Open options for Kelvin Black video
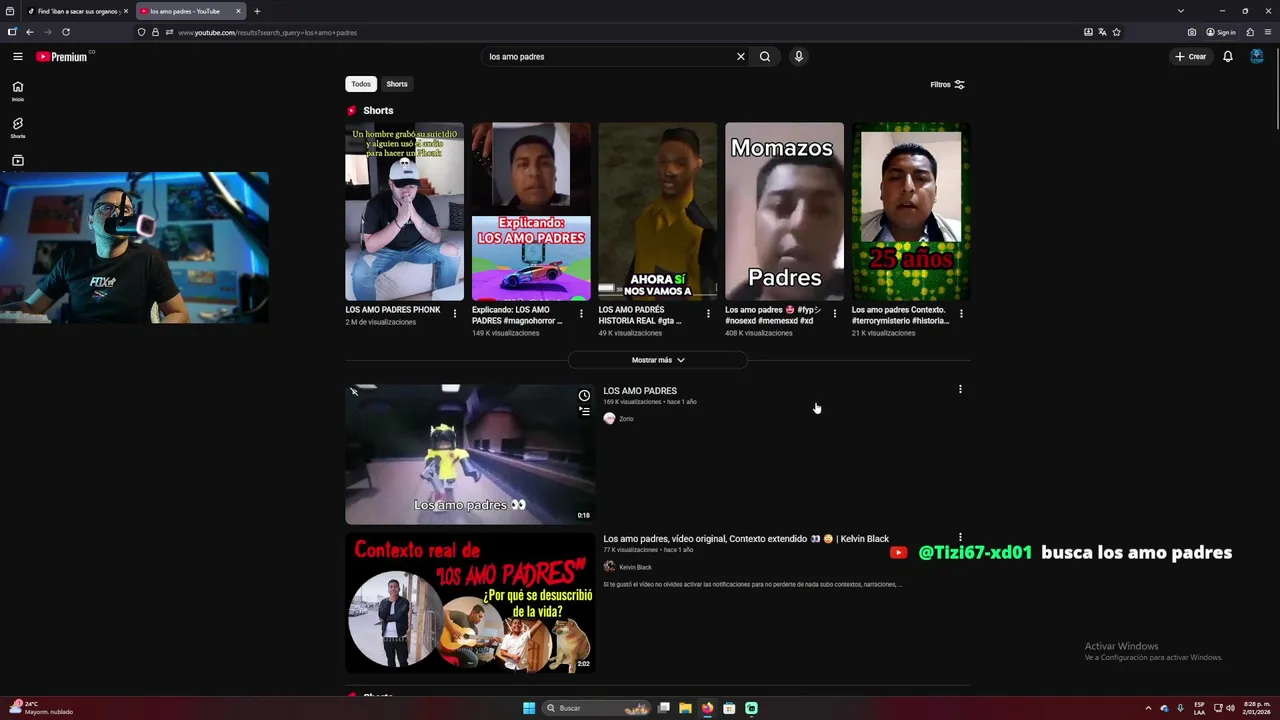The width and height of the screenshot is (1280, 720). click(x=960, y=537)
